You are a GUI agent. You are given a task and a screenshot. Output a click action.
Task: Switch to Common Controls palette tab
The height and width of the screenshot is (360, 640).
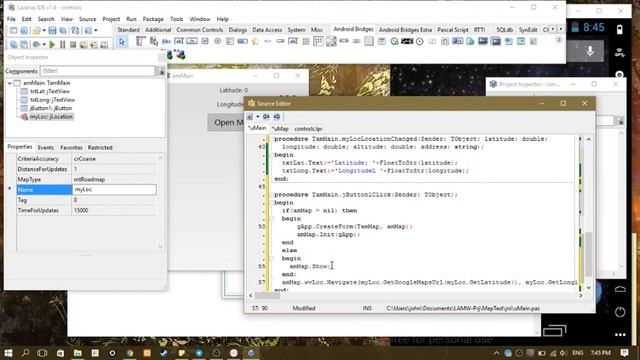[x=200, y=30]
